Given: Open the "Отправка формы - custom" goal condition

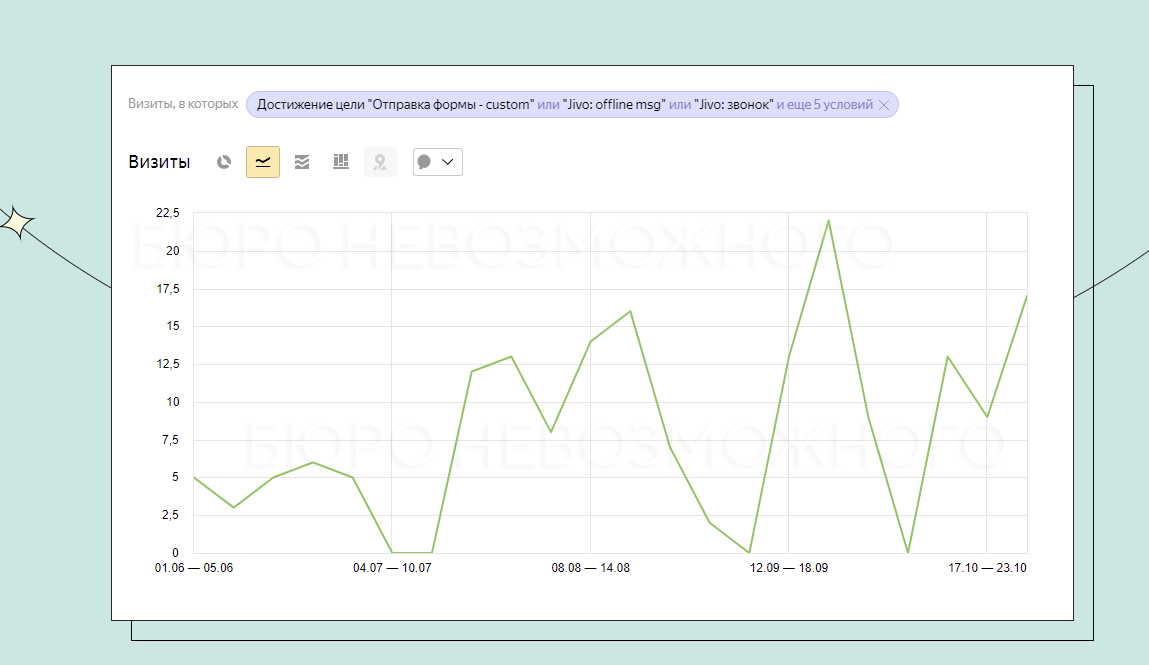Looking at the screenshot, I should tap(394, 105).
